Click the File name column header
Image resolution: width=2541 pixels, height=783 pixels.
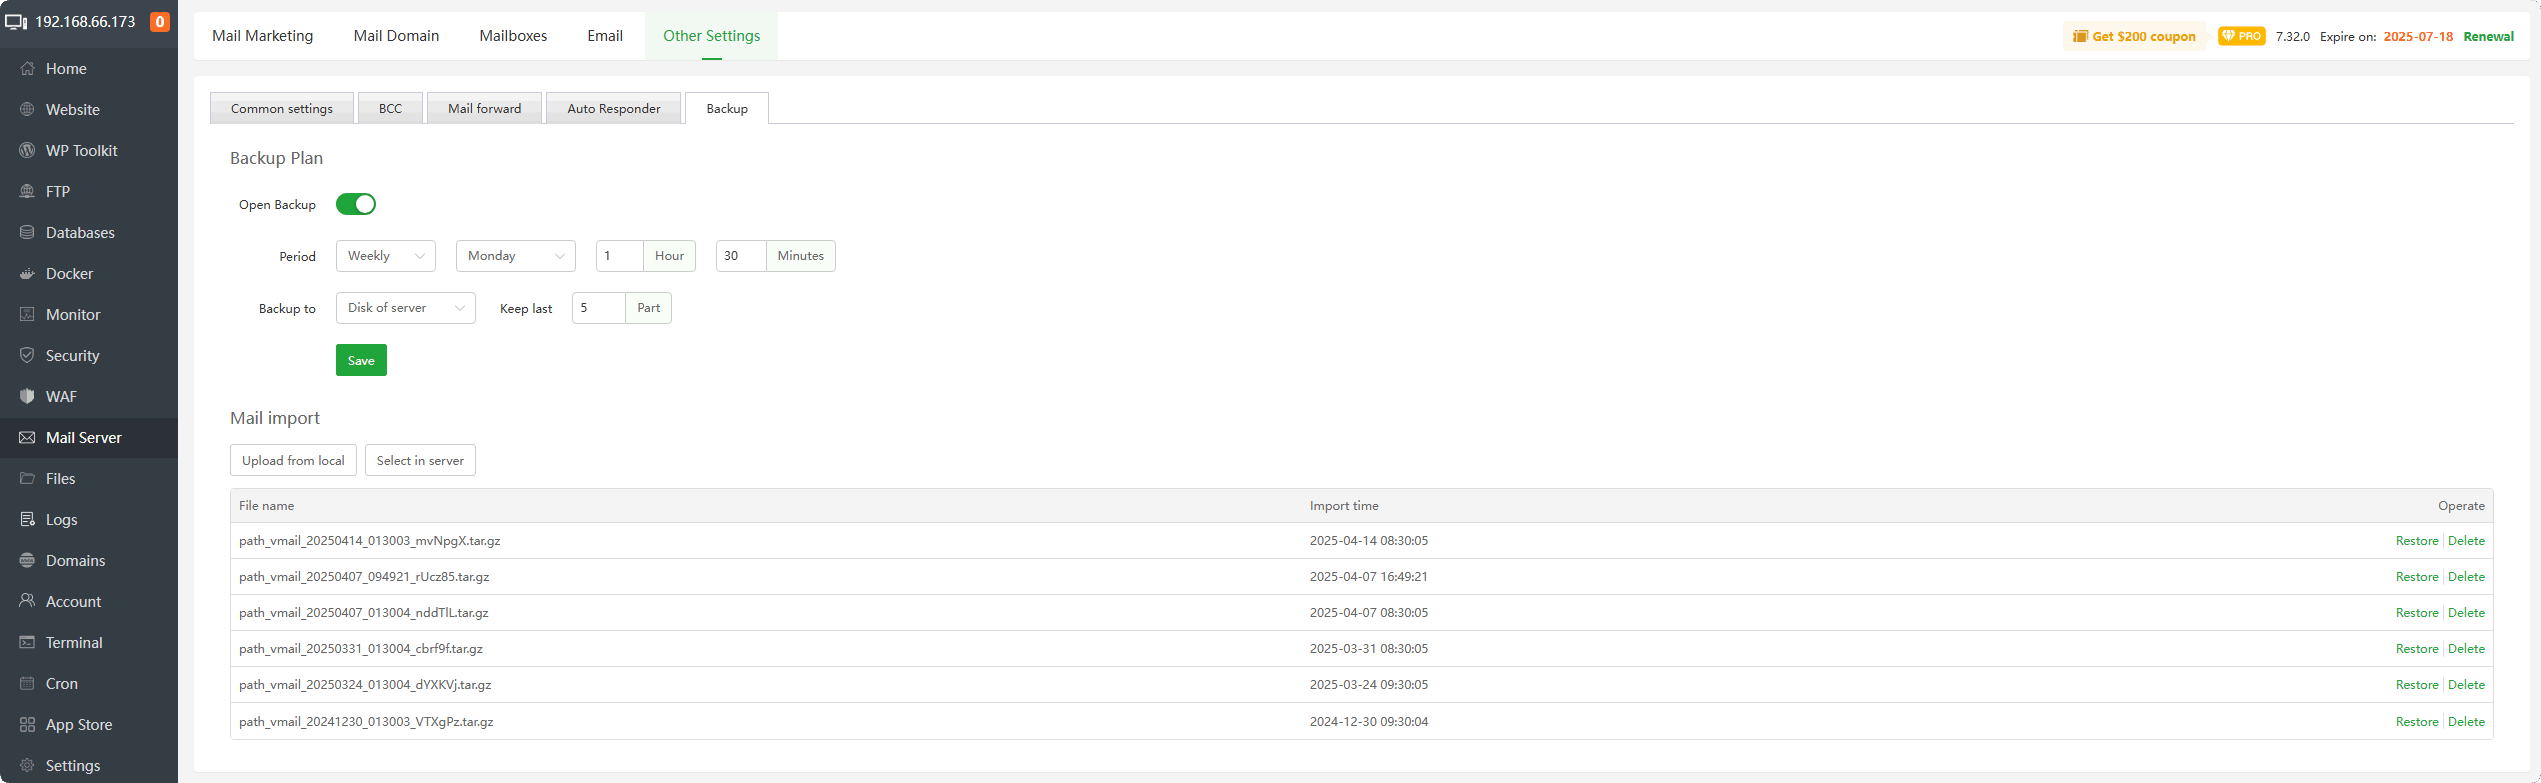(x=266, y=506)
